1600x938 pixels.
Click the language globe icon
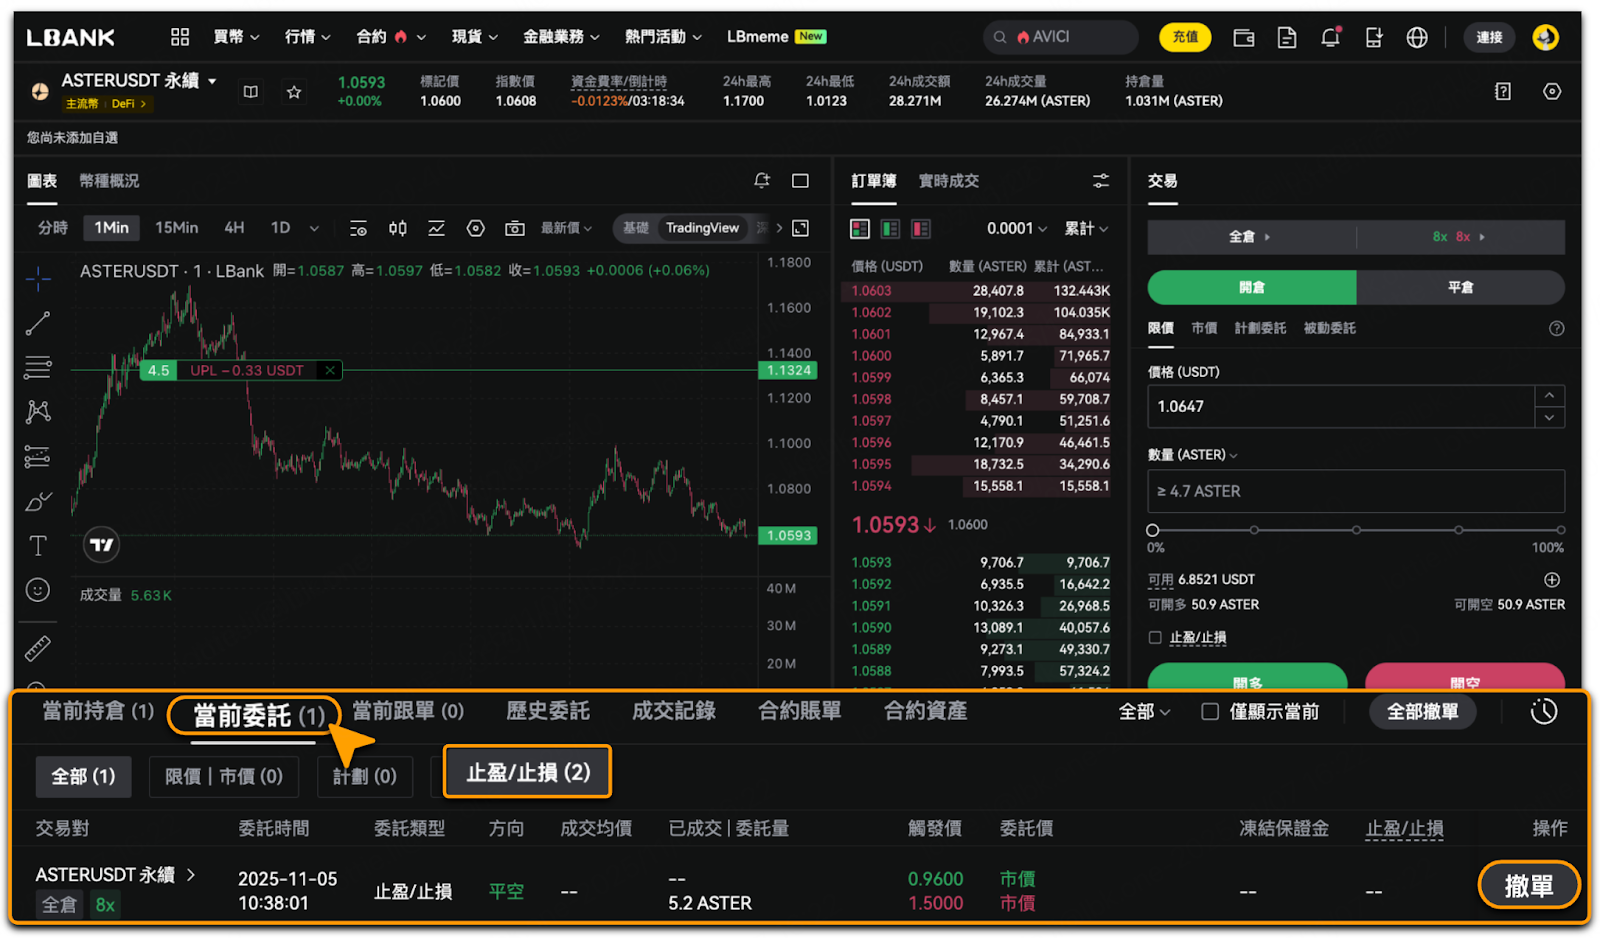(x=1417, y=37)
